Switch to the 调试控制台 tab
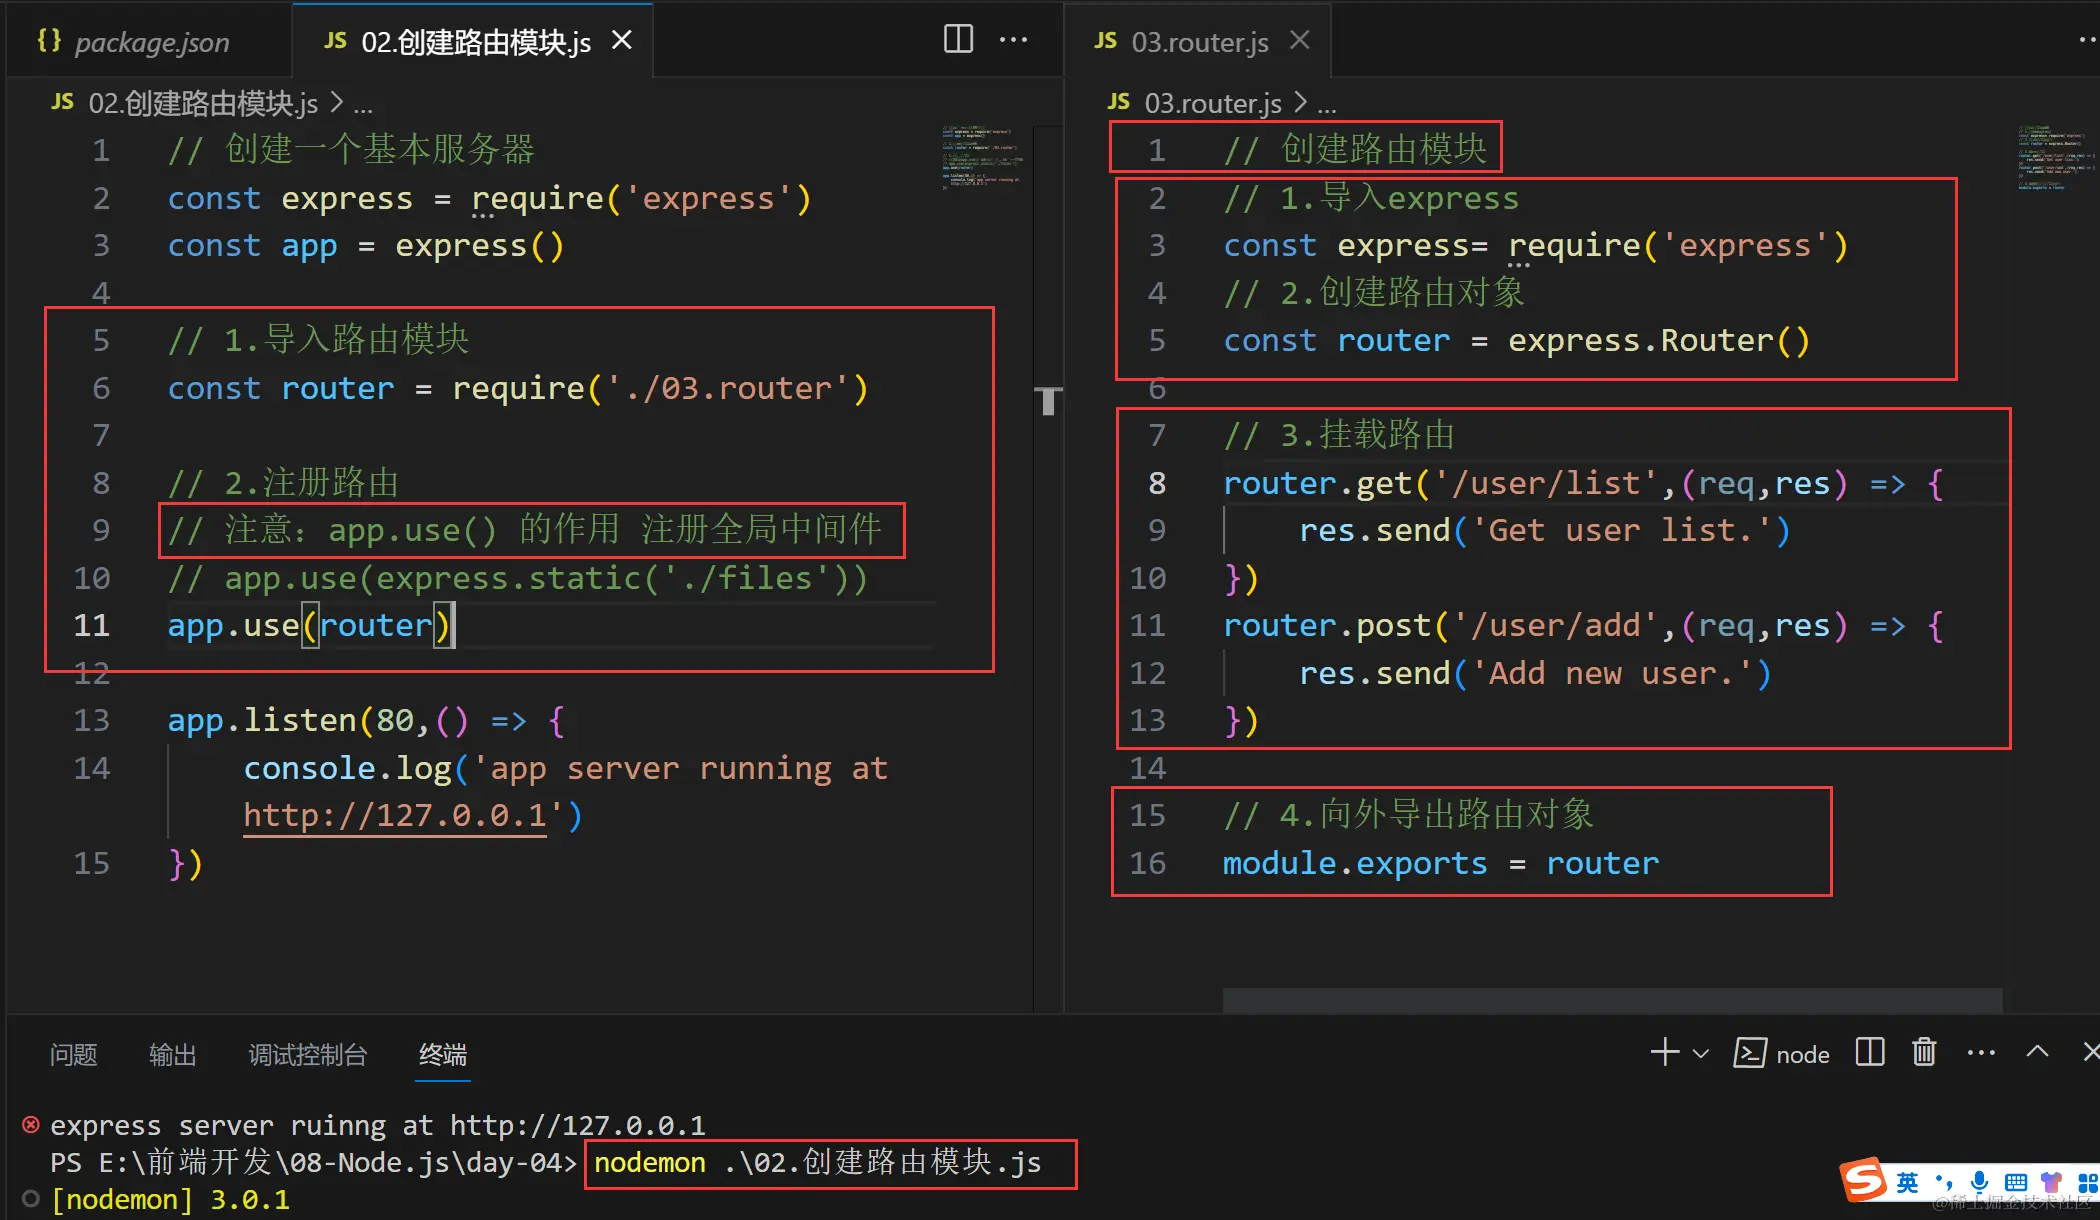 (307, 1054)
